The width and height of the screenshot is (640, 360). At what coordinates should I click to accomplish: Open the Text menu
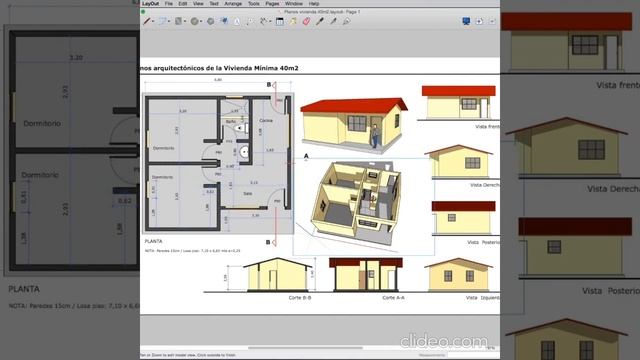point(214,4)
